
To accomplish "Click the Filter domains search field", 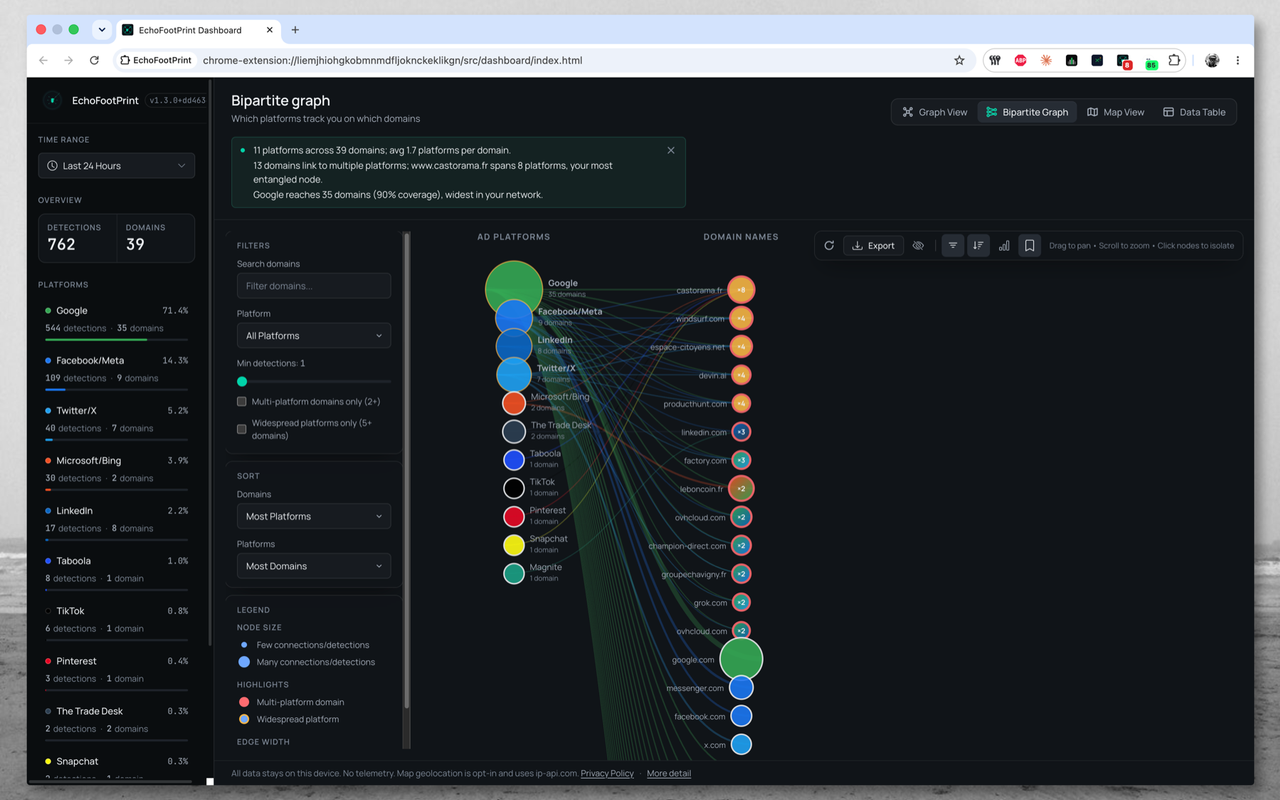I will point(314,286).
